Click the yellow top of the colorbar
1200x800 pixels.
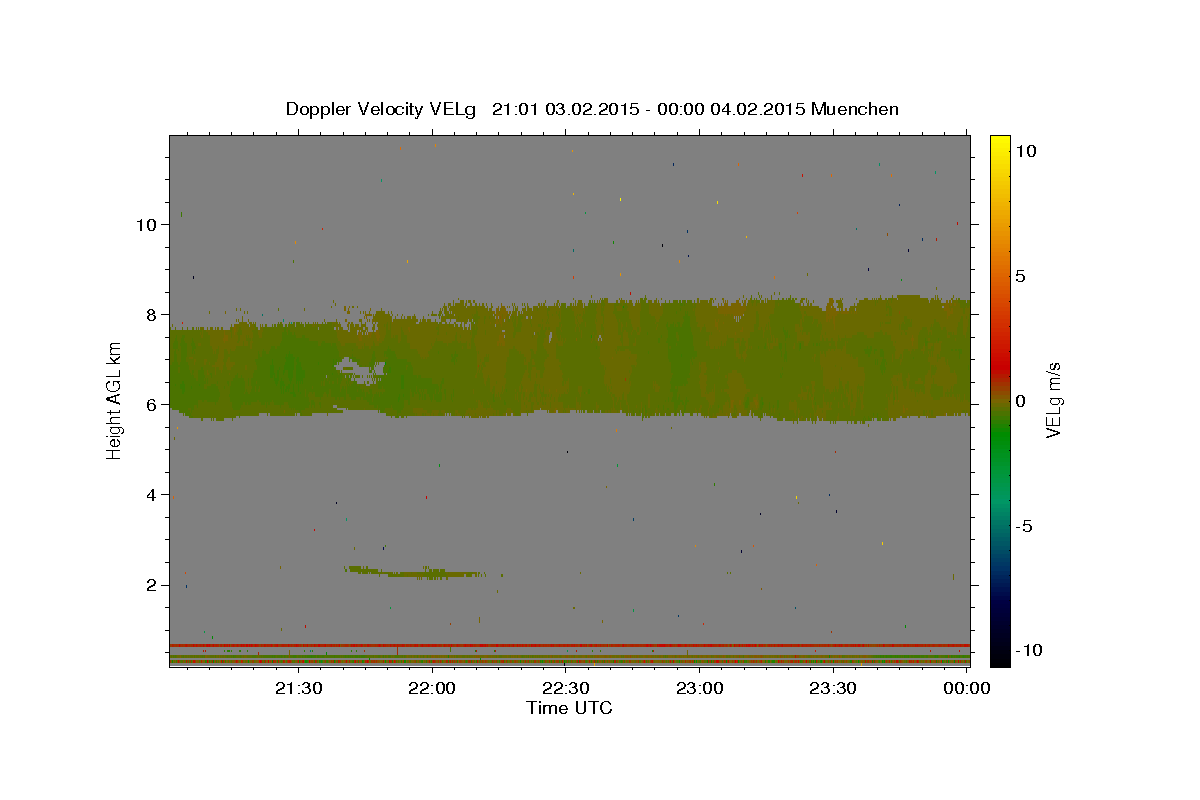[x=999, y=145]
